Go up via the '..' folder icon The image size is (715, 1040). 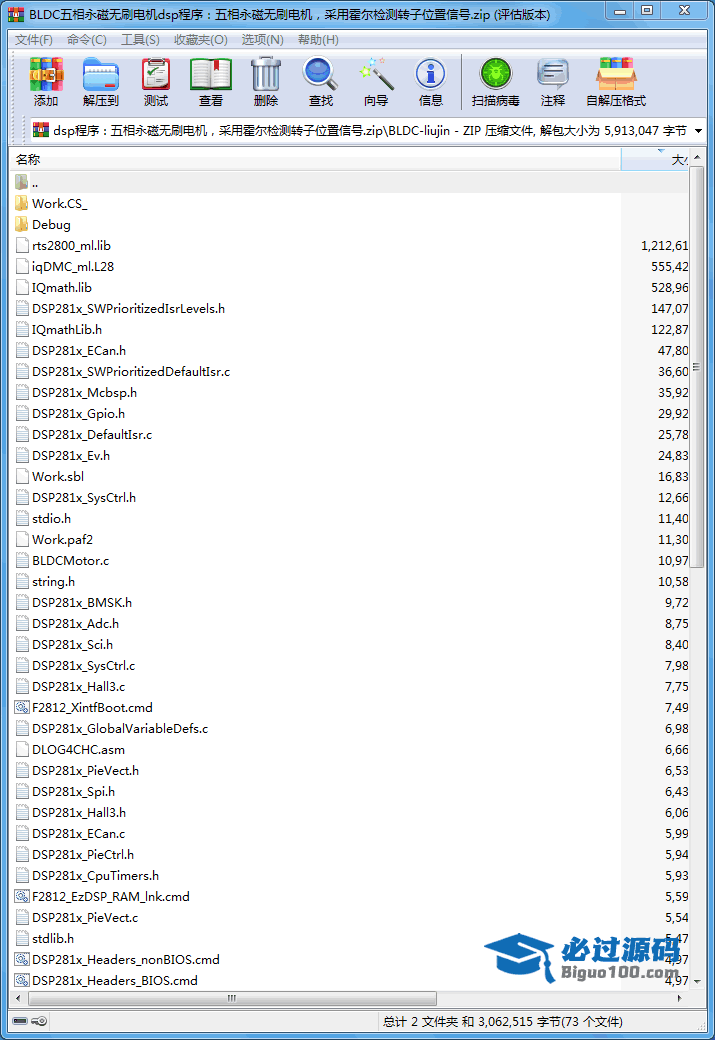click(22, 182)
